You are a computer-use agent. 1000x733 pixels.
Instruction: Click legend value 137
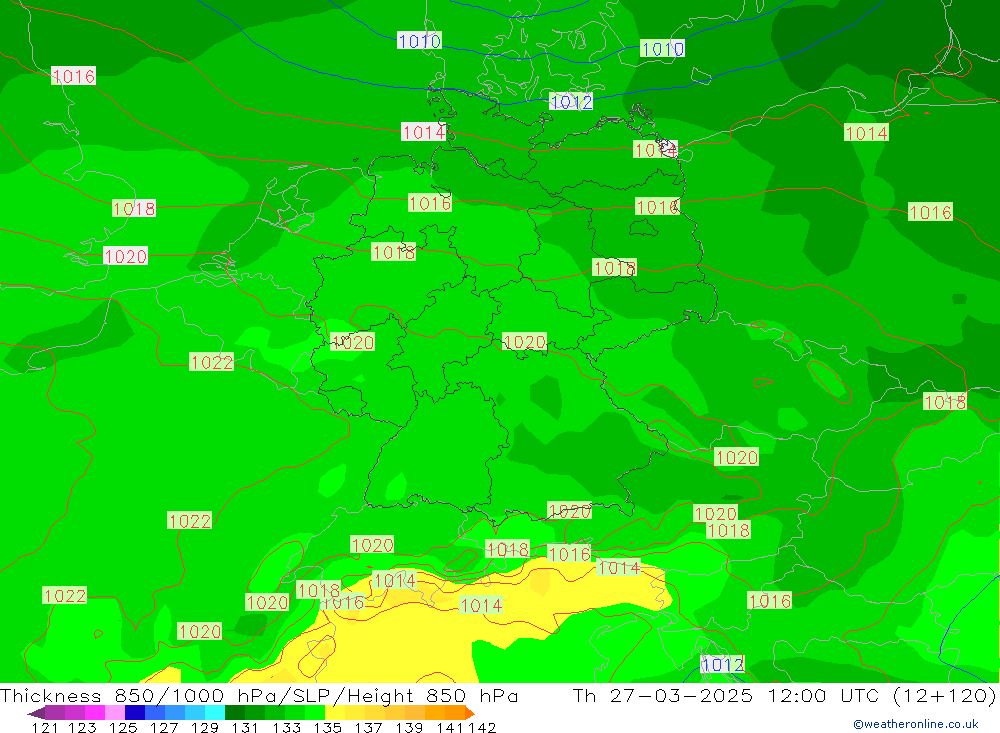[x=368, y=727]
